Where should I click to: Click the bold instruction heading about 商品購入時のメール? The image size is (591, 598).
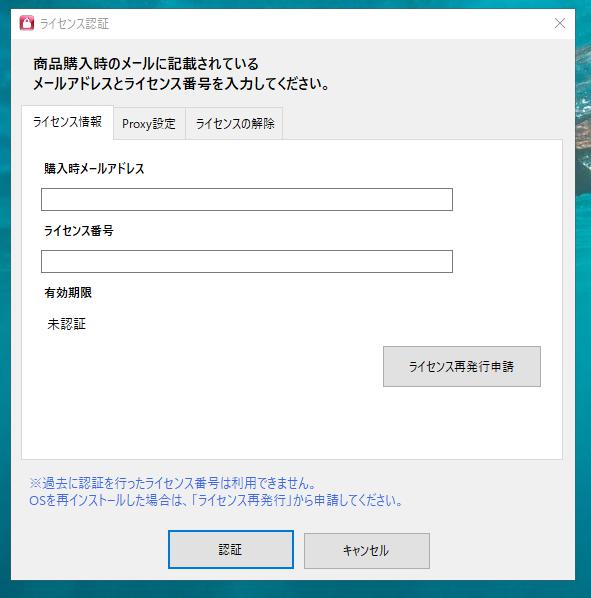tap(181, 74)
